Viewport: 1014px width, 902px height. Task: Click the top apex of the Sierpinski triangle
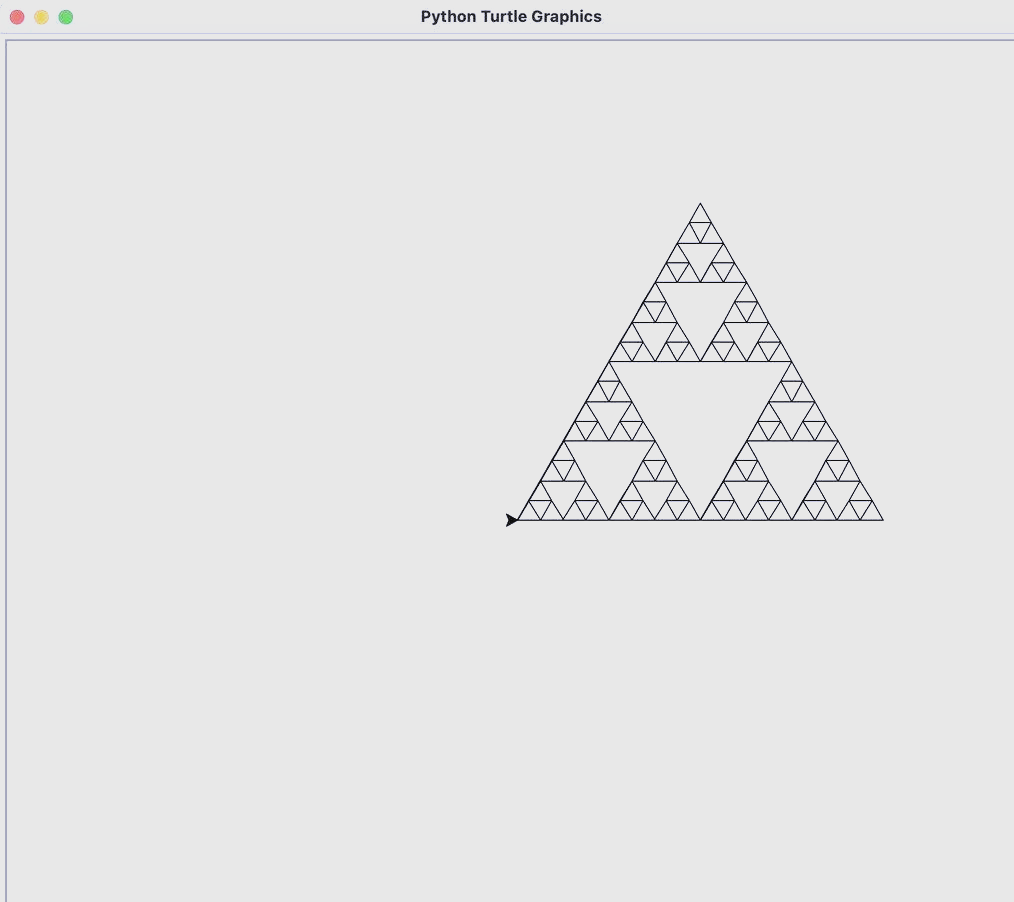click(x=700, y=204)
